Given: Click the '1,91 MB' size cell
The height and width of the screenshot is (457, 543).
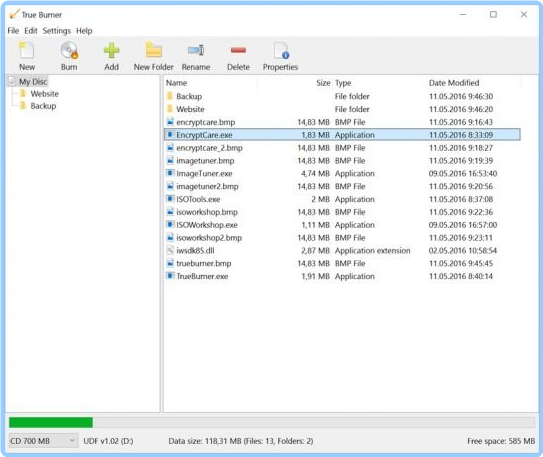Looking at the screenshot, I should tap(315, 276).
